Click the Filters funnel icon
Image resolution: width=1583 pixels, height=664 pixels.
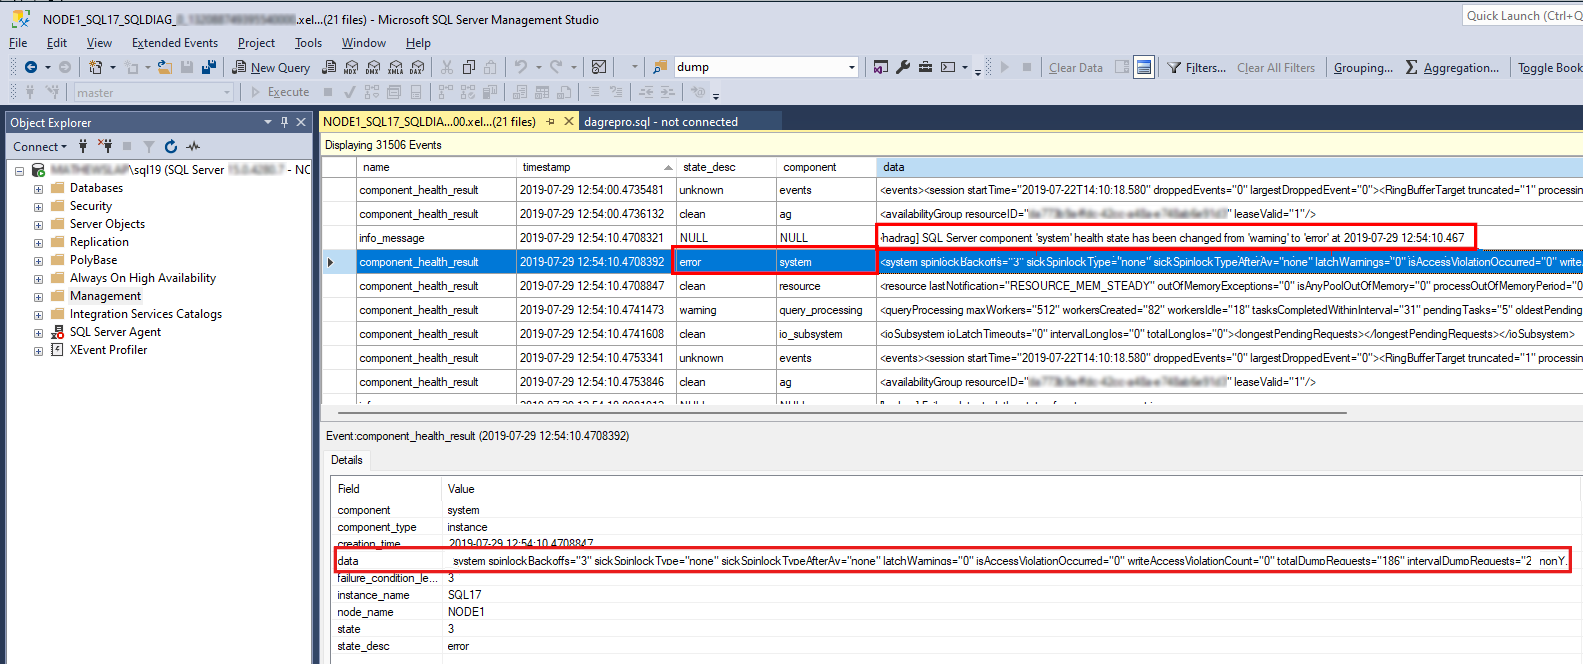(x=1175, y=68)
